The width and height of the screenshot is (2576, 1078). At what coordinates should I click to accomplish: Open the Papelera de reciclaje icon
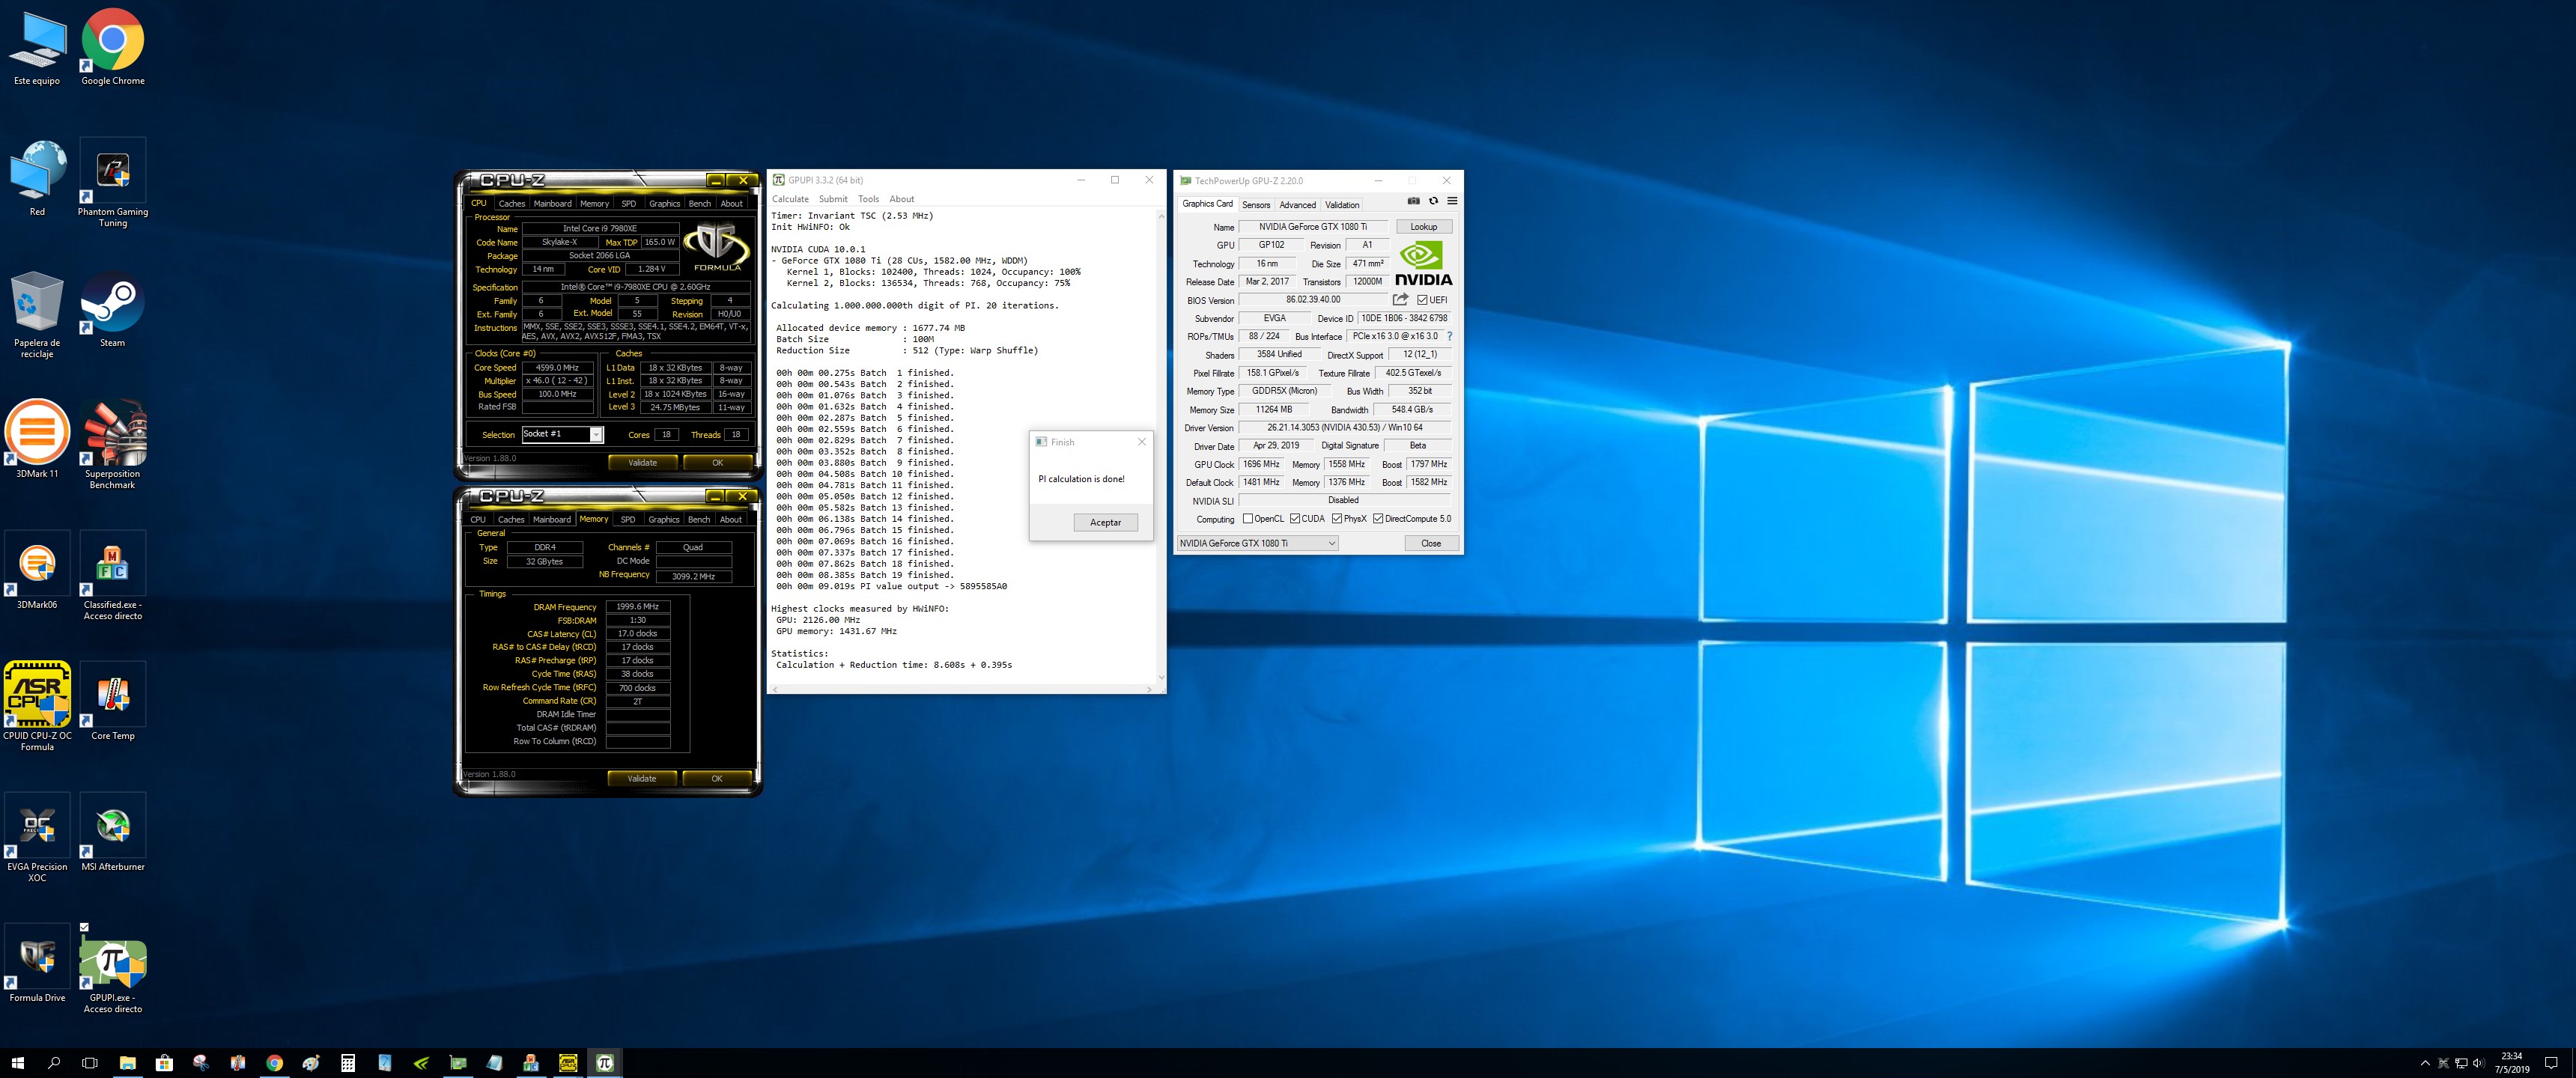37,315
